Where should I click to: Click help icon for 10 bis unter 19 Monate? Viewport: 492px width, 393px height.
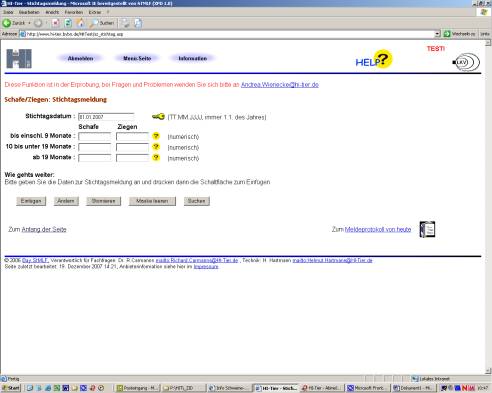click(156, 147)
